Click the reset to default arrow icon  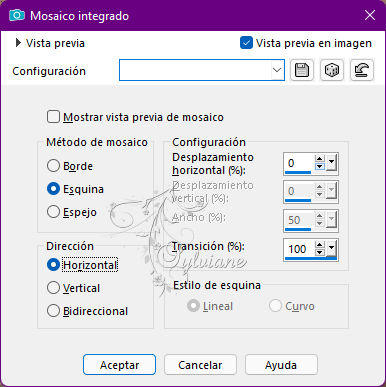click(362, 70)
